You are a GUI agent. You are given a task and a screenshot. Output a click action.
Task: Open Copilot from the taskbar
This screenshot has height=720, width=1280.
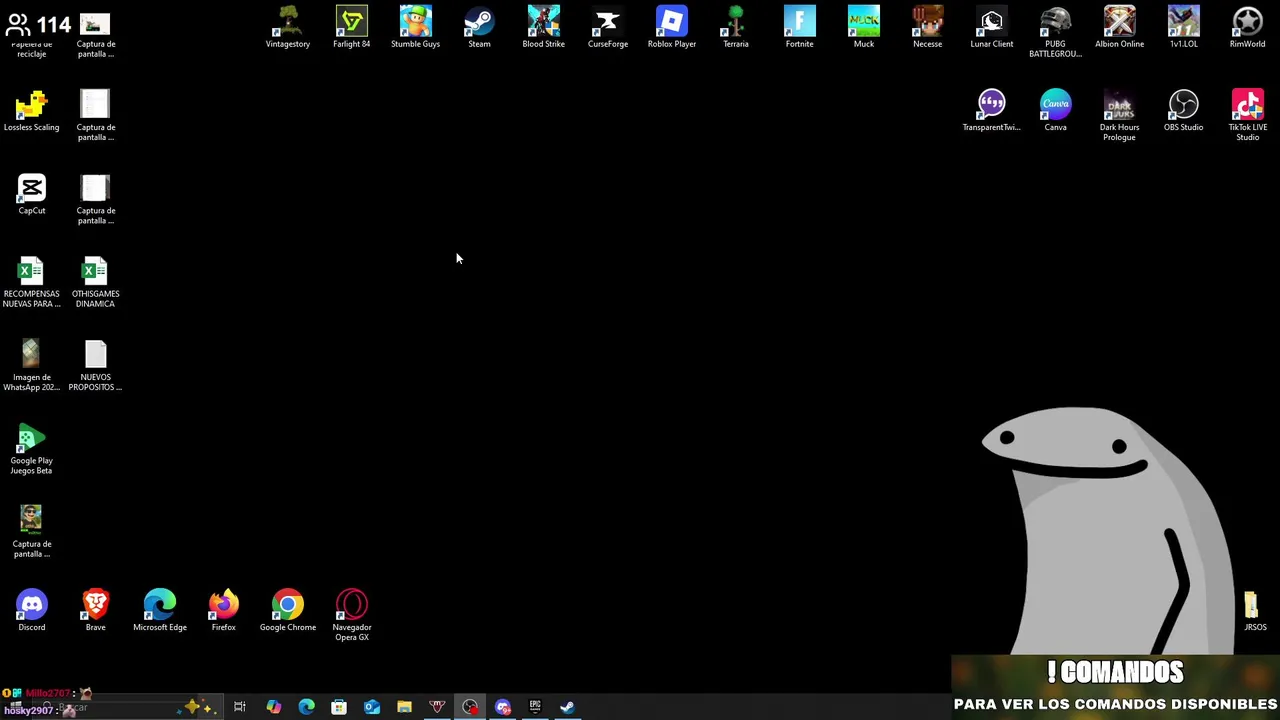pyautogui.click(x=273, y=707)
